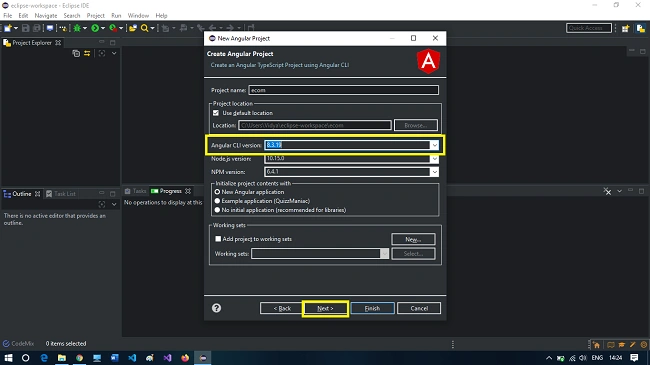Switch to the Task List tab

coord(61,194)
